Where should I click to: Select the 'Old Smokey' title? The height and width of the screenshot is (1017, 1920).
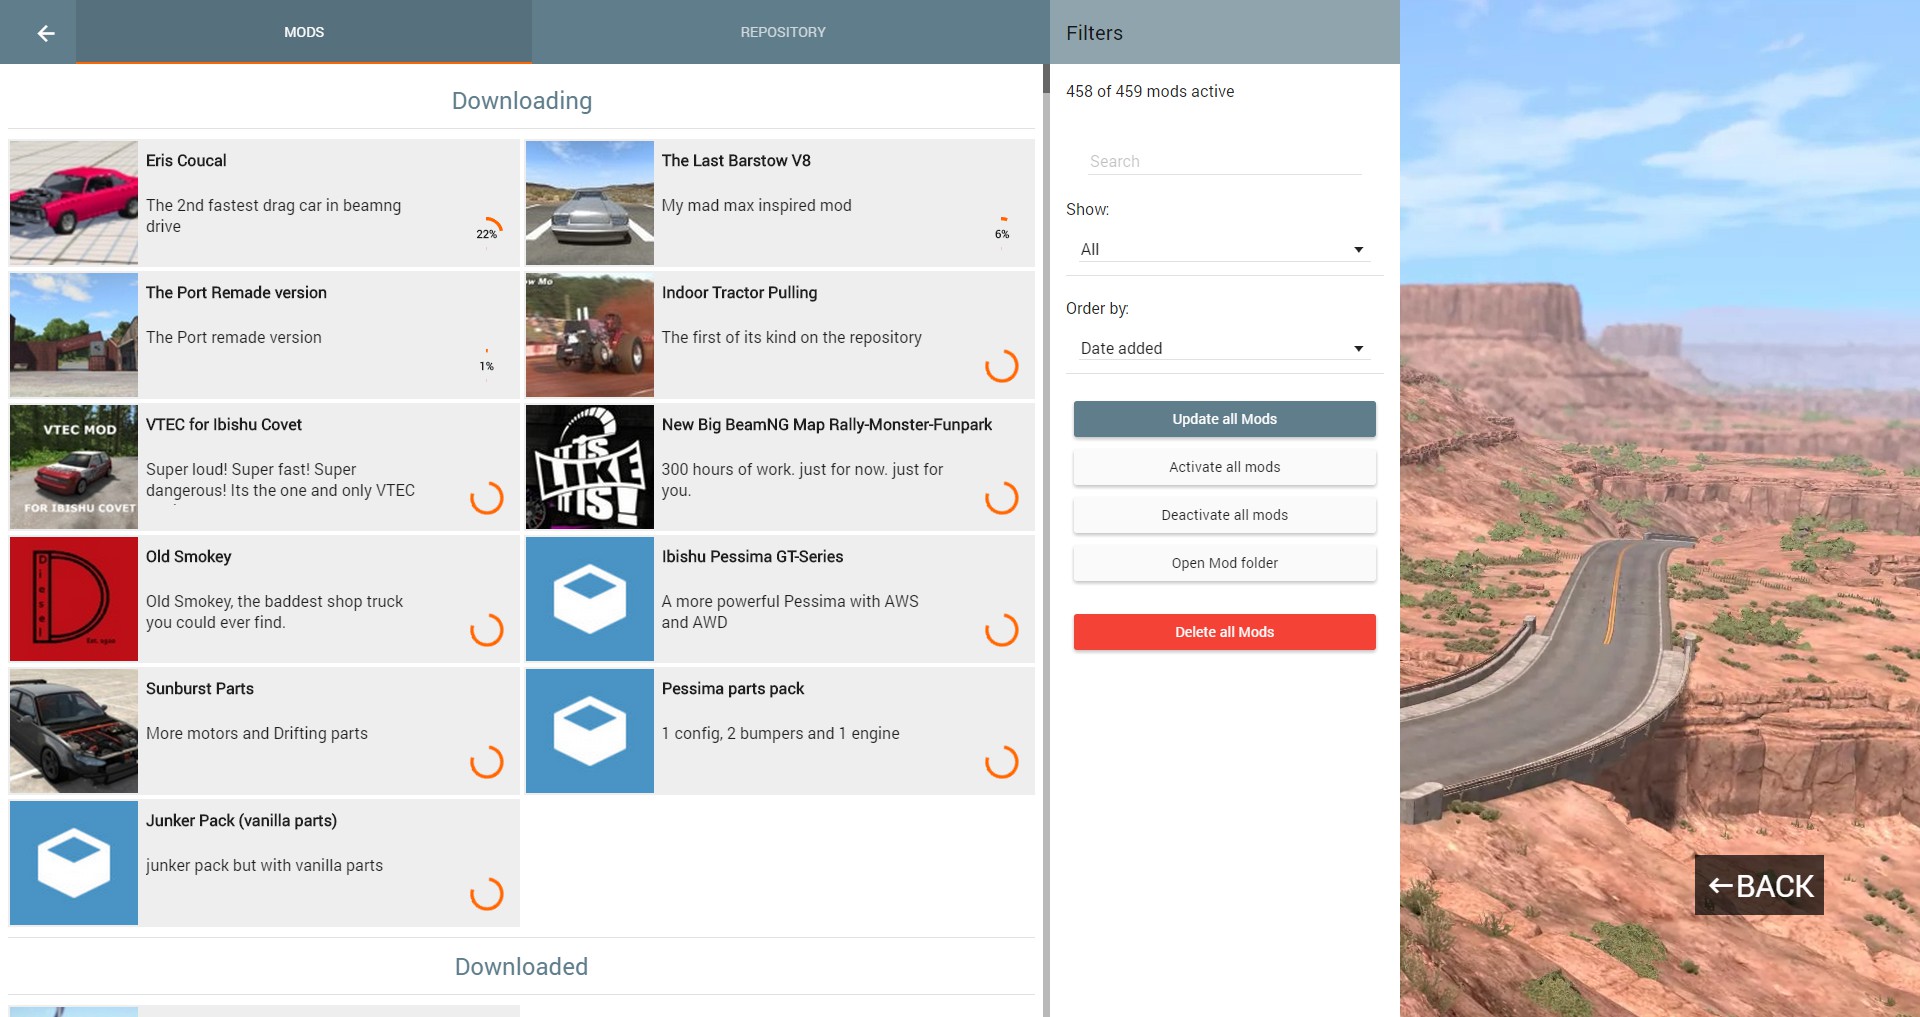tap(189, 557)
